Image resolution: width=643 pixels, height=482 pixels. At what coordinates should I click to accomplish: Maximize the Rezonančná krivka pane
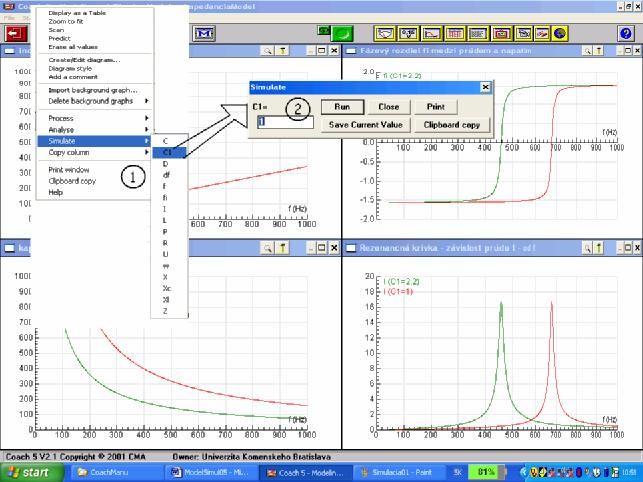tap(628, 248)
